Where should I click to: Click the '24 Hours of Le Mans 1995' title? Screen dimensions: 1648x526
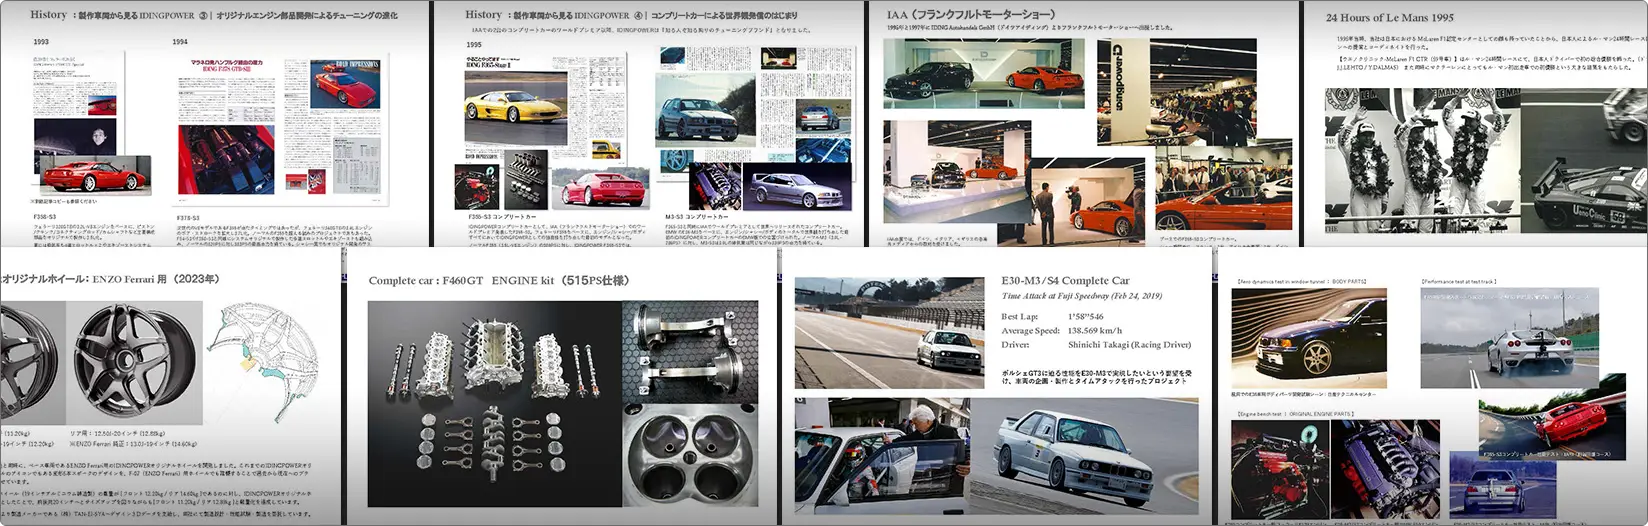click(1390, 17)
